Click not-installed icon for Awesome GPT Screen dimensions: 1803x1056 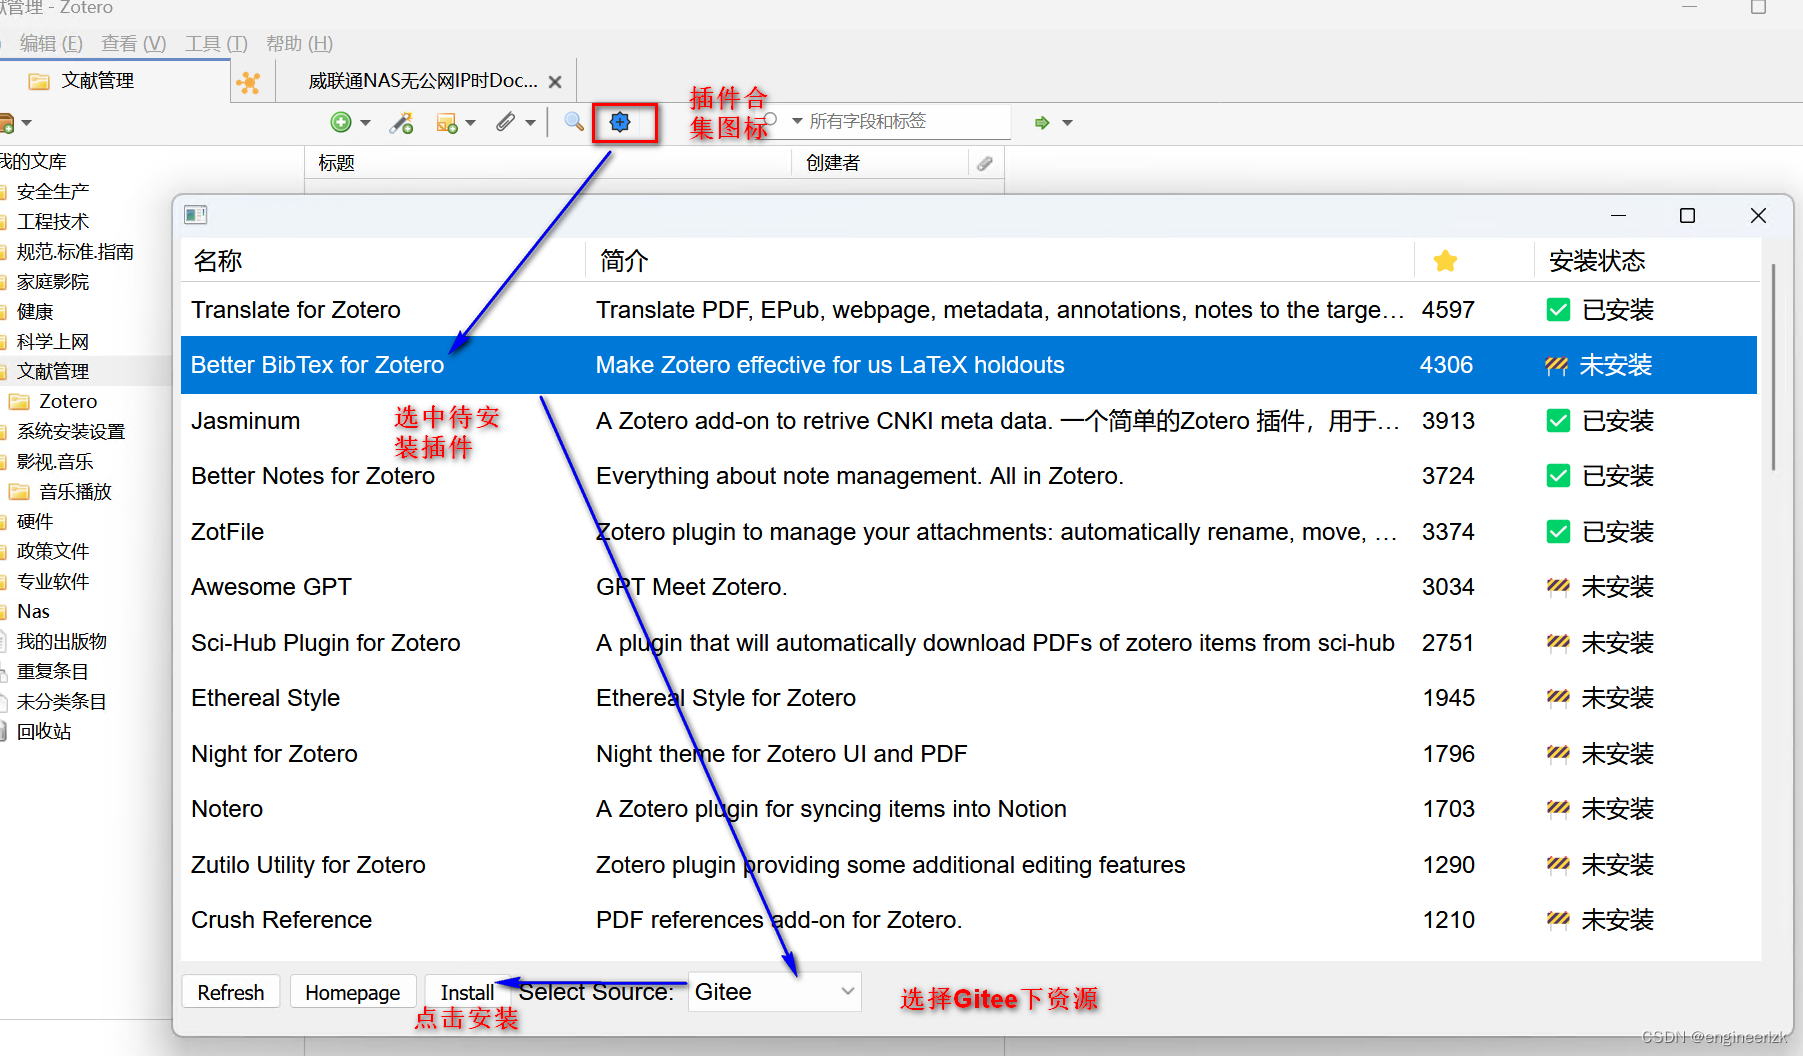[x=1558, y=587]
